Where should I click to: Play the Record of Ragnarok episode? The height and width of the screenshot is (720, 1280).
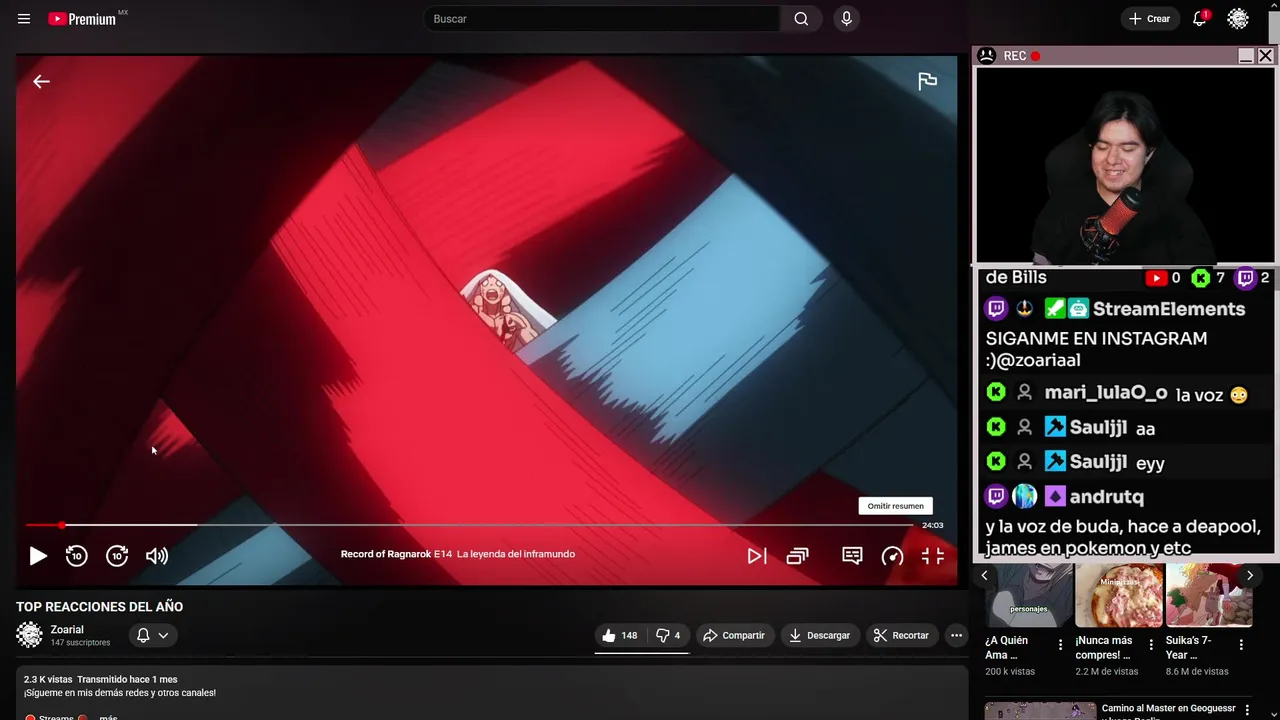click(38, 556)
